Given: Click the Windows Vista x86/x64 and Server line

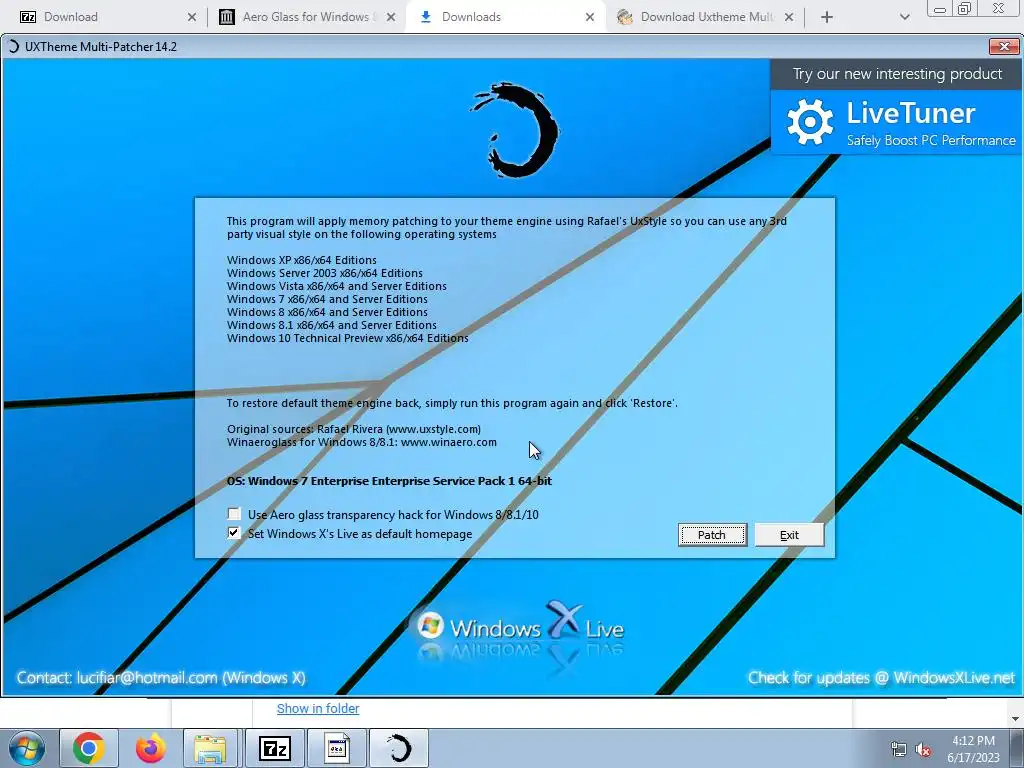Looking at the screenshot, I should click(337, 286).
